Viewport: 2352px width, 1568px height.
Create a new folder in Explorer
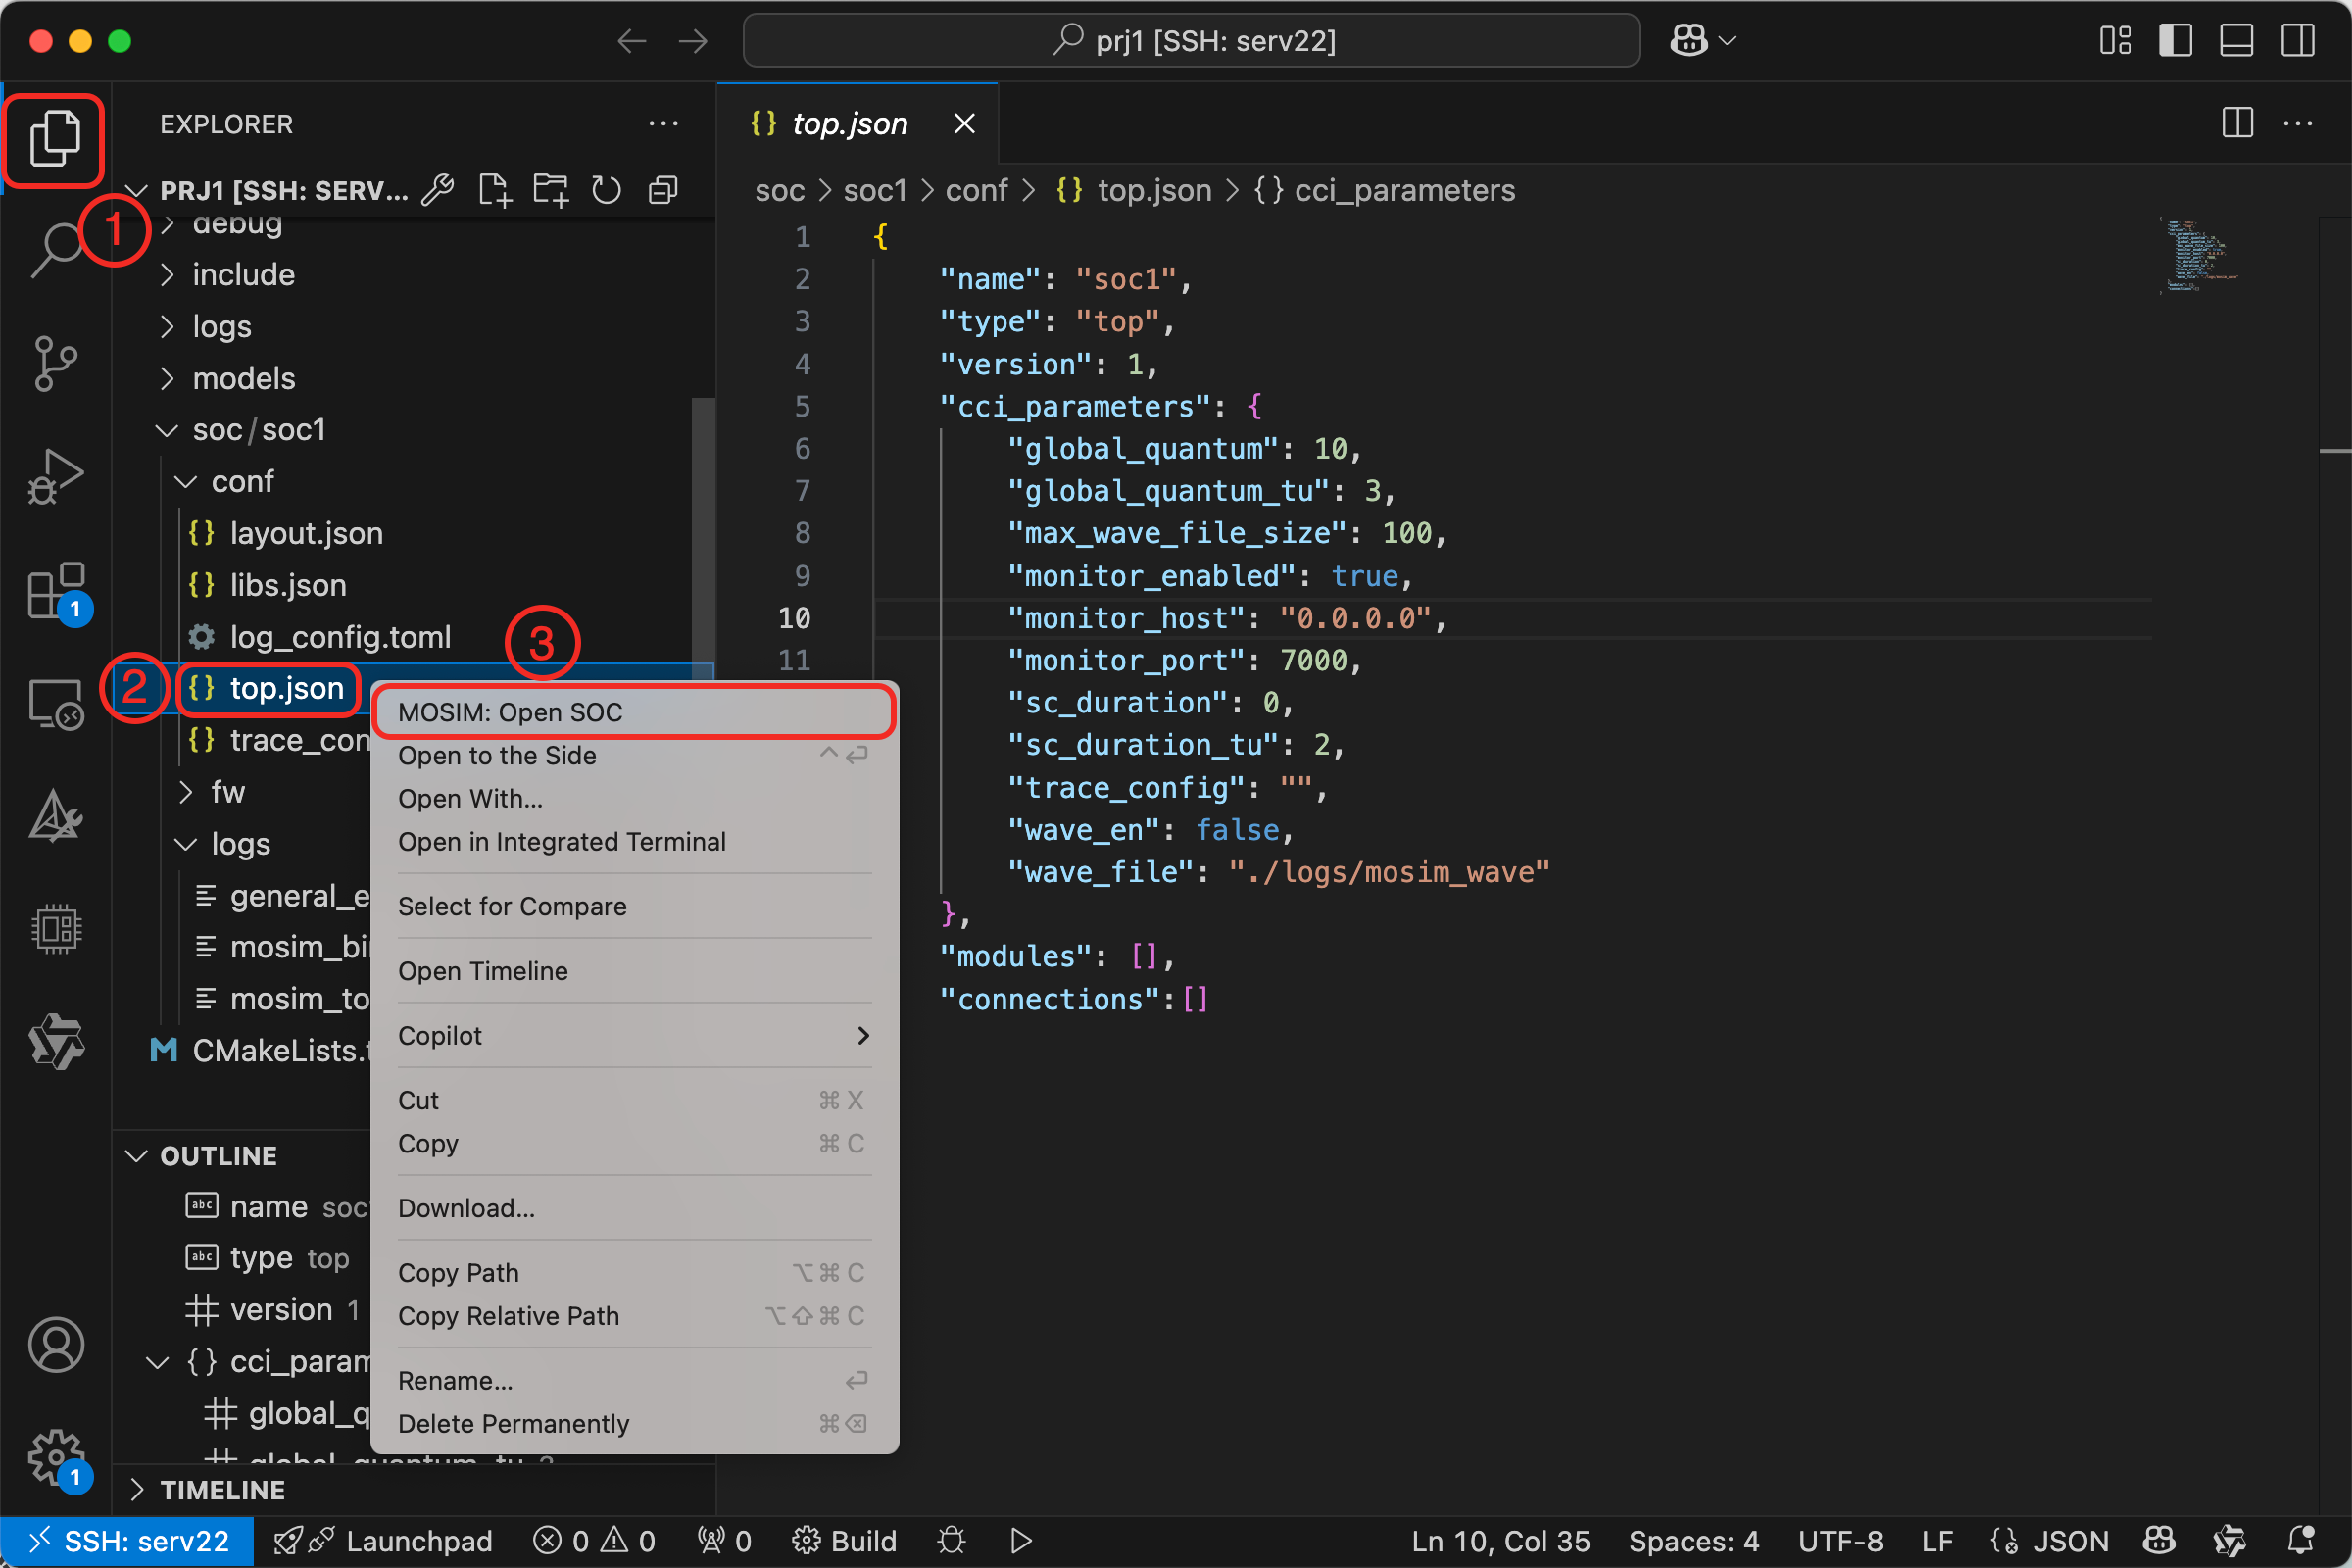(x=551, y=190)
